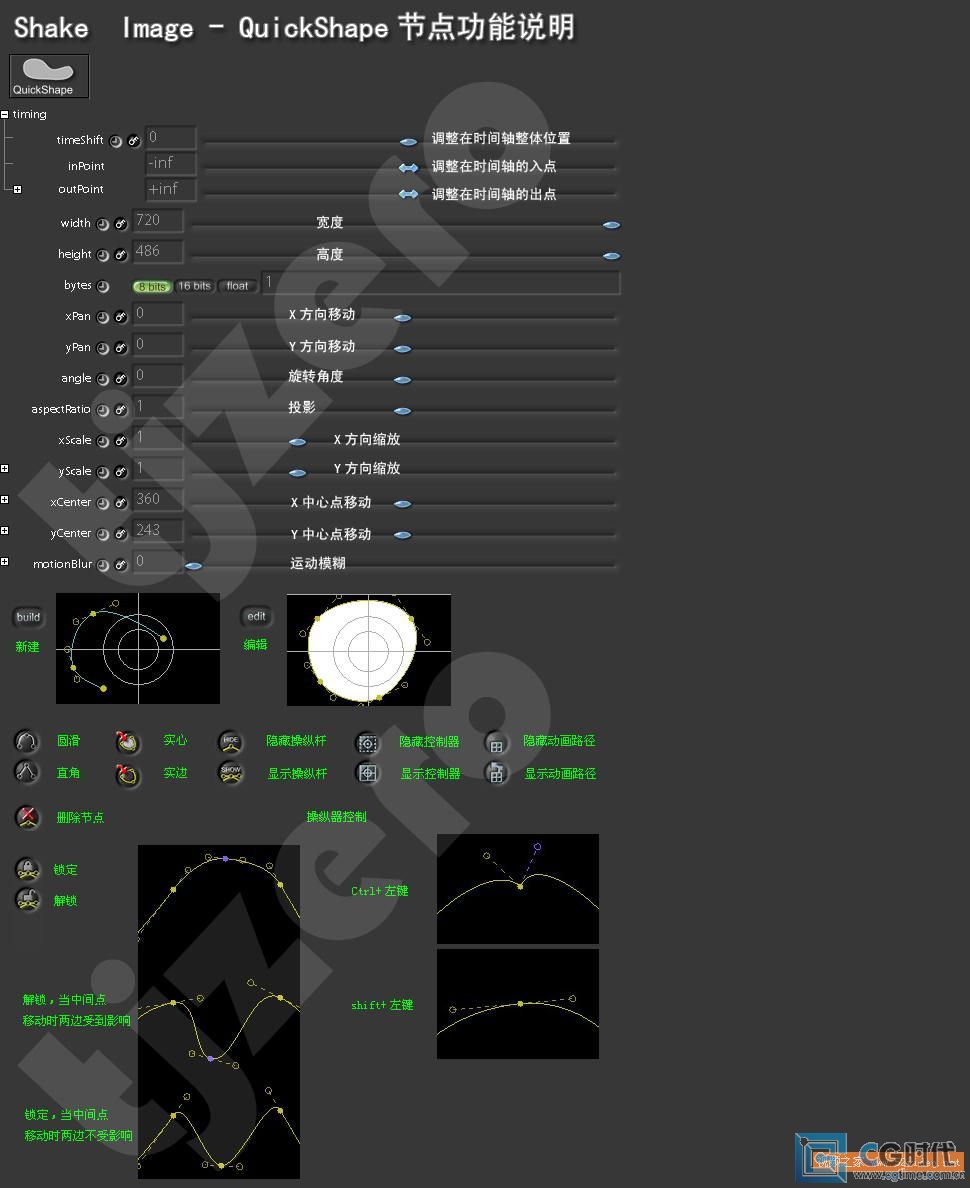
Task: Click the inPoint field showing -inf
Action: [171, 164]
